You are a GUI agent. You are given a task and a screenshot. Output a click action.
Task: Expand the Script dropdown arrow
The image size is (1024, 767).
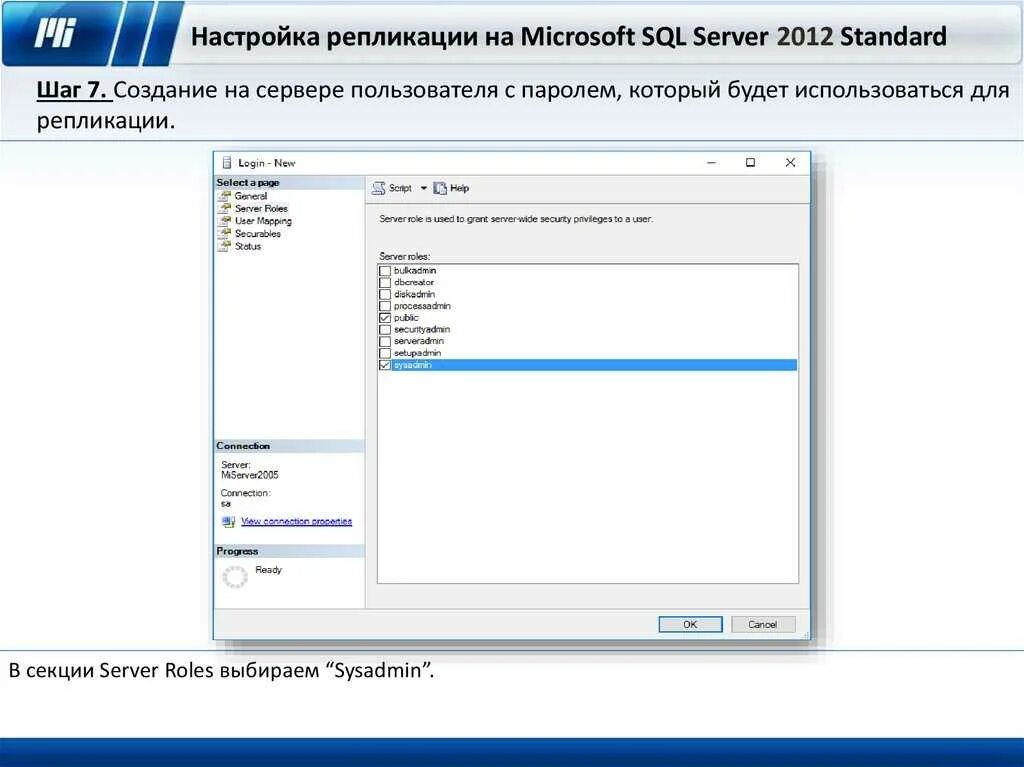point(423,188)
